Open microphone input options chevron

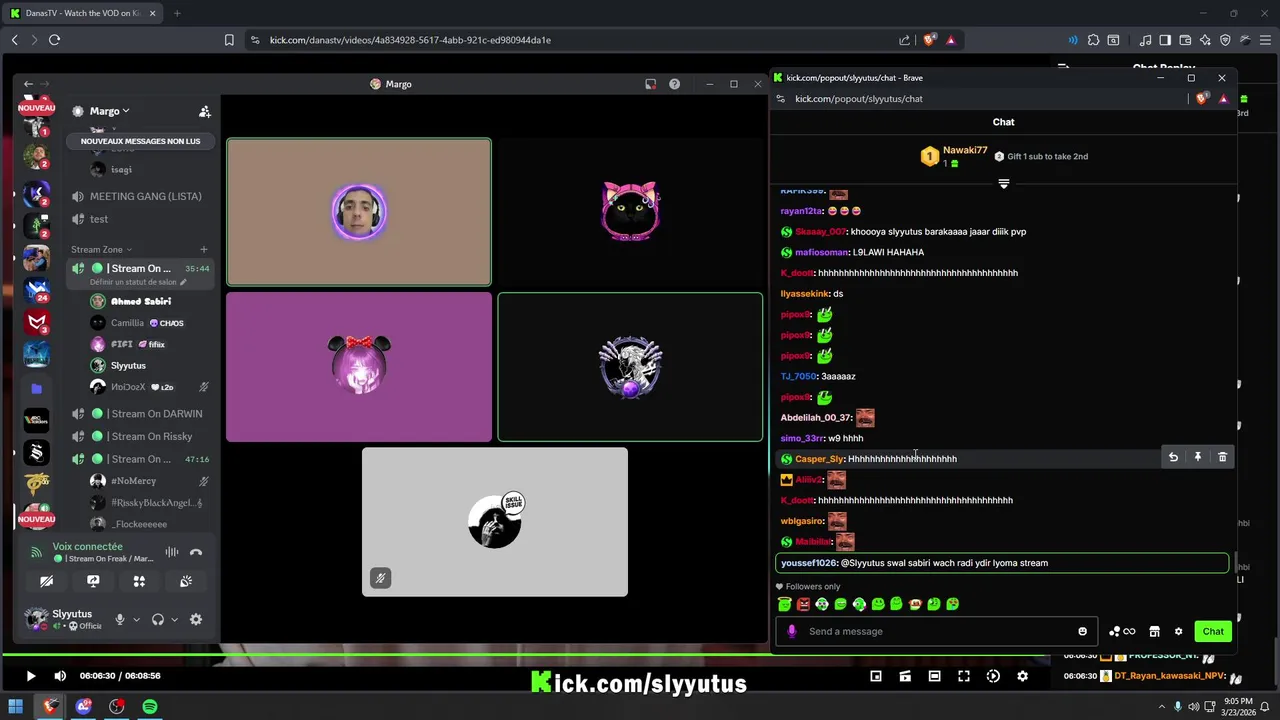[x=136, y=620]
